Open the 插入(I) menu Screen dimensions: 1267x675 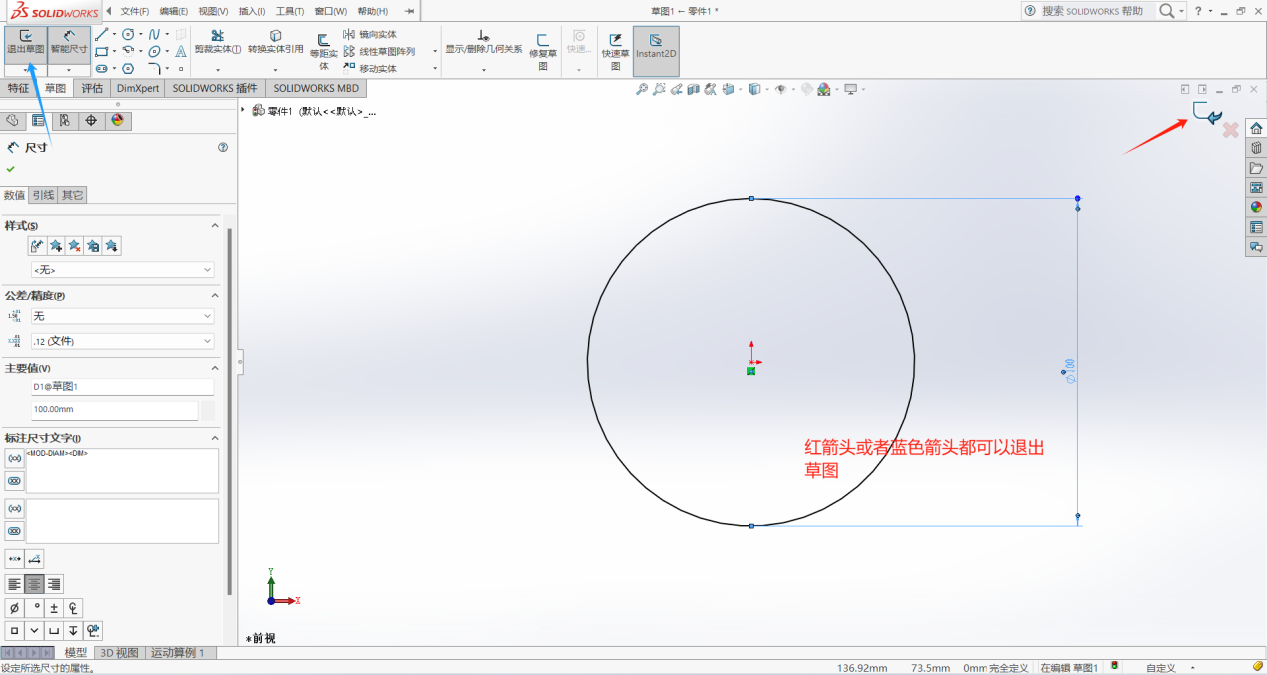pyautogui.click(x=251, y=11)
